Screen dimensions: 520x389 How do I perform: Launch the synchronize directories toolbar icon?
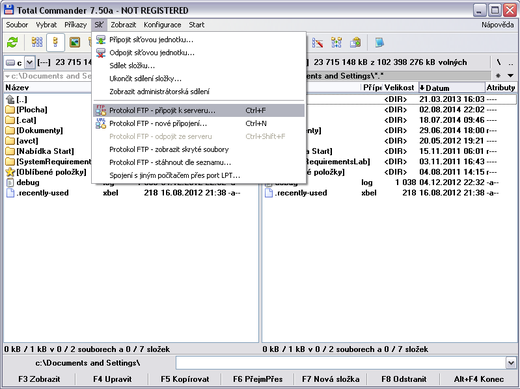(336, 43)
